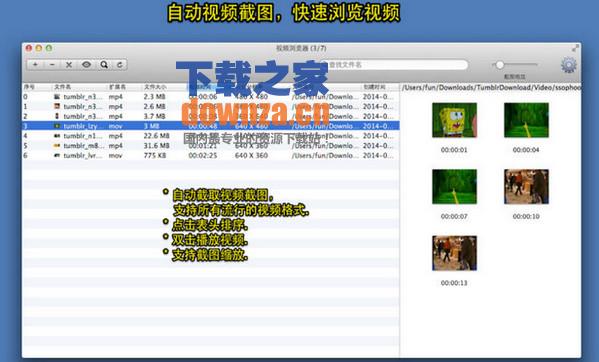Screen dimensions: 599x362
Task: Click the full screen arrows in the title bar
Action: pos(575,48)
